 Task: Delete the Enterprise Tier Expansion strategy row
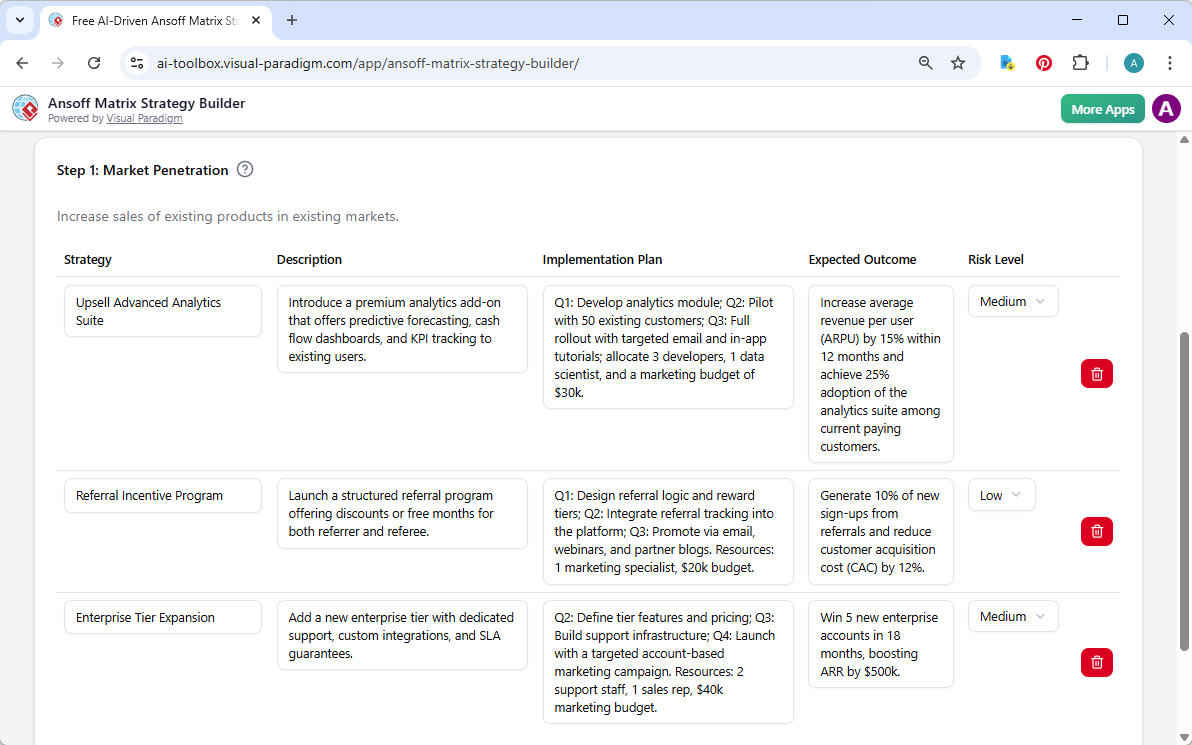pyautogui.click(x=1096, y=662)
